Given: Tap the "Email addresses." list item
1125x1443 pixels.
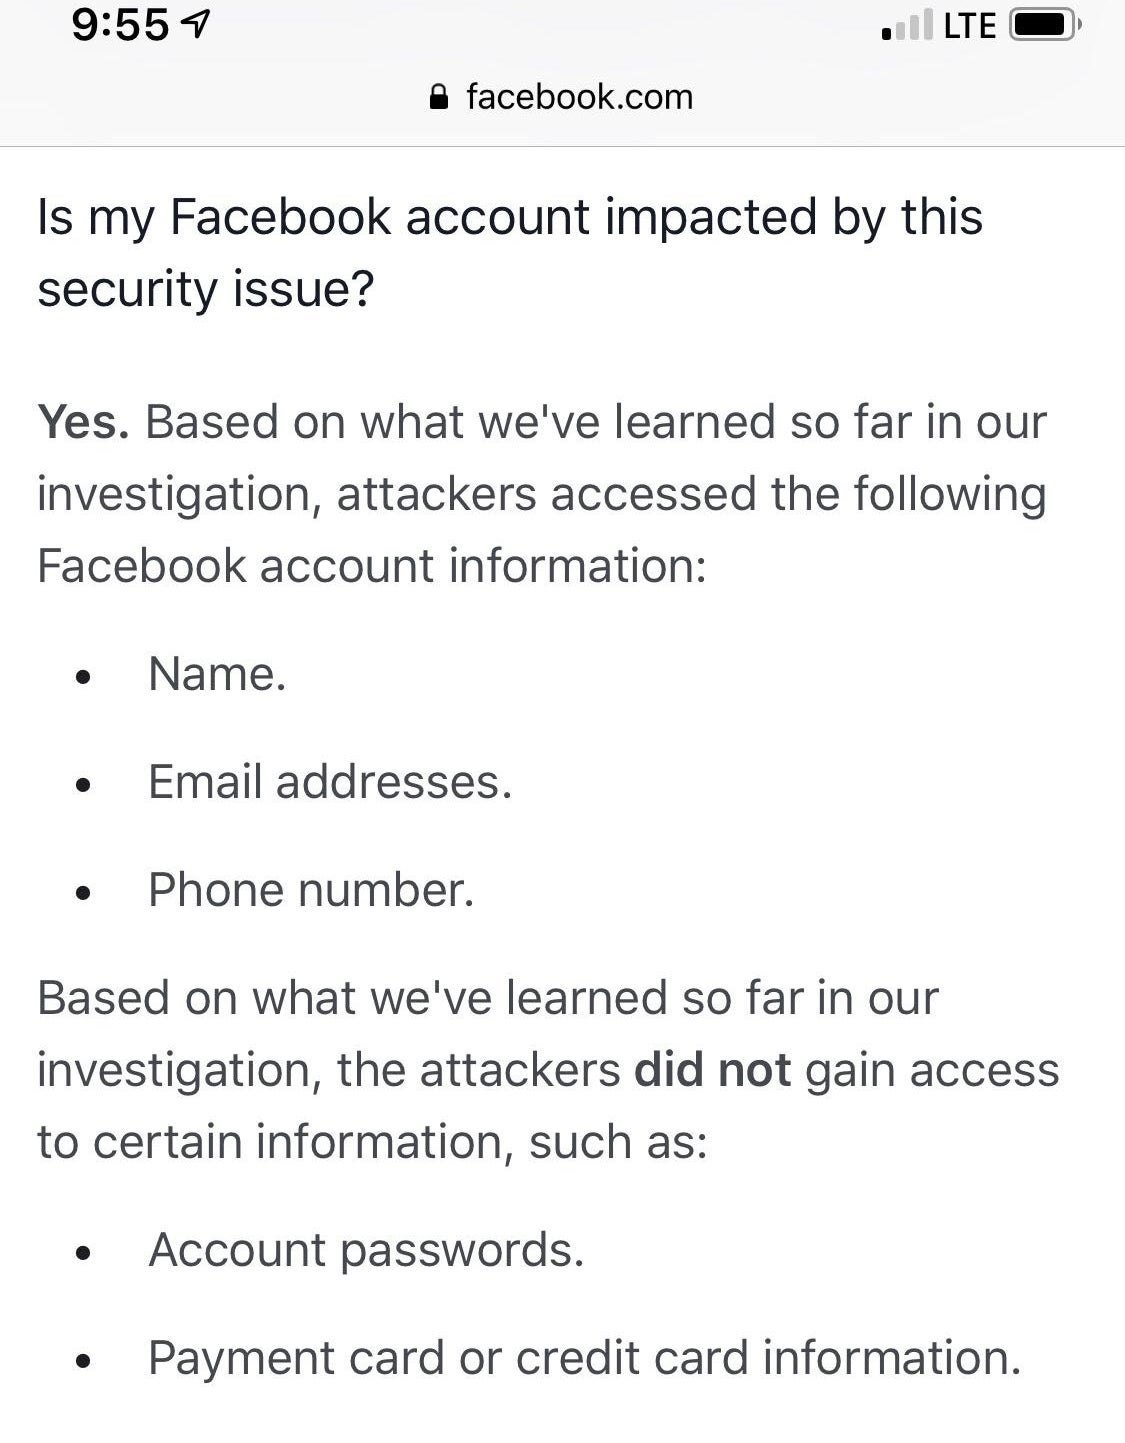Looking at the screenshot, I should coord(330,782).
